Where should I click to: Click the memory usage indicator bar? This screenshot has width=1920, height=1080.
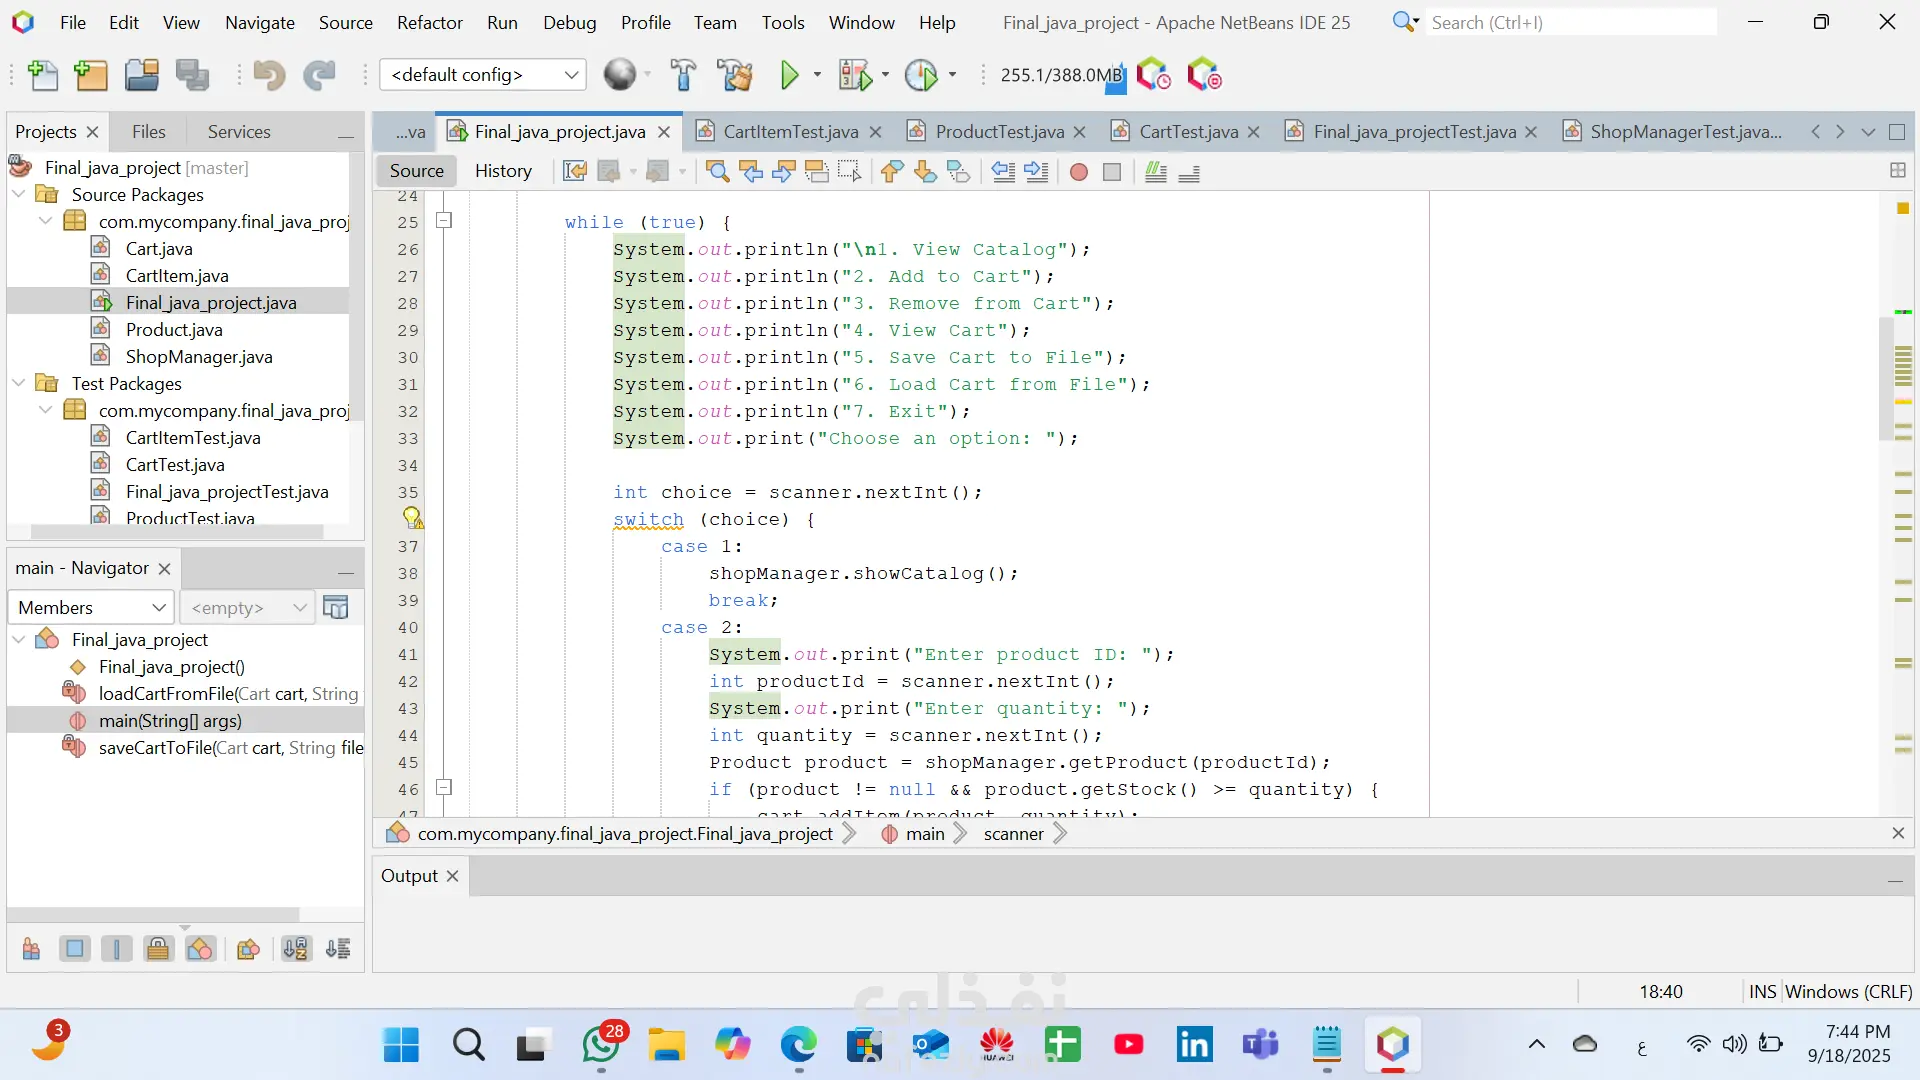tap(1061, 75)
